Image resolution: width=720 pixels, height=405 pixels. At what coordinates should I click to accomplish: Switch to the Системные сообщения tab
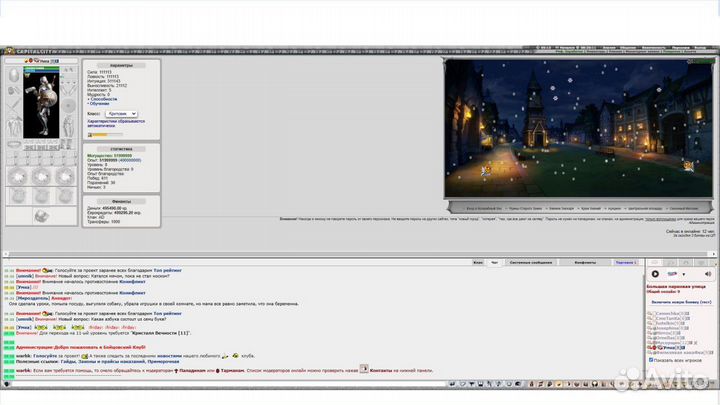[x=531, y=261]
